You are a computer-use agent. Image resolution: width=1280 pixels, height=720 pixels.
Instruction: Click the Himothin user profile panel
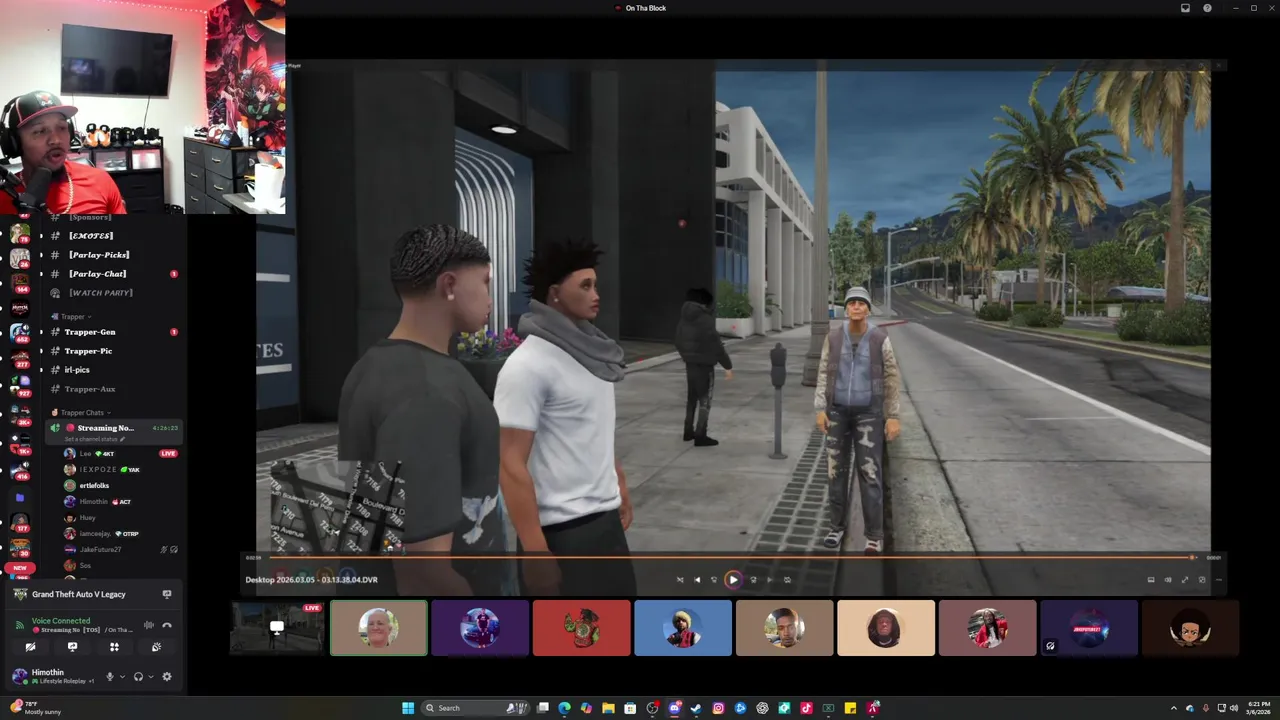pos(55,677)
